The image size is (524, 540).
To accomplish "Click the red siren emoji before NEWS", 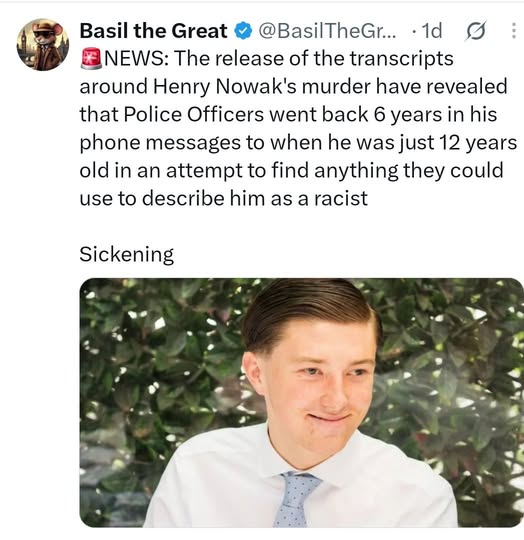I will pos(91,59).
